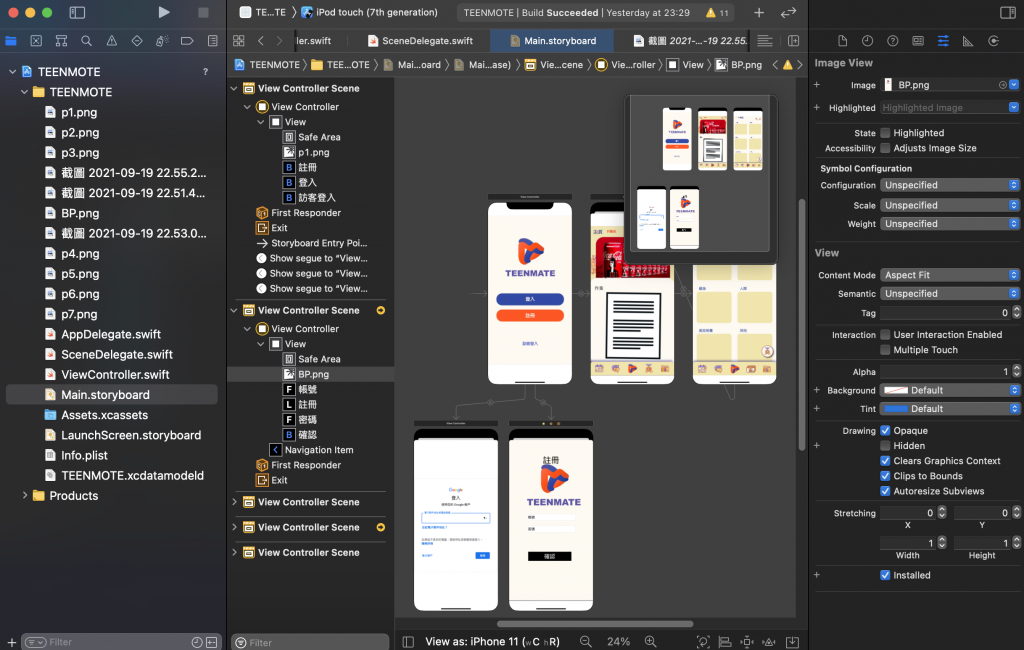This screenshot has height=650, width=1024.
Task: Open the Configuration dropdown
Action: point(950,185)
